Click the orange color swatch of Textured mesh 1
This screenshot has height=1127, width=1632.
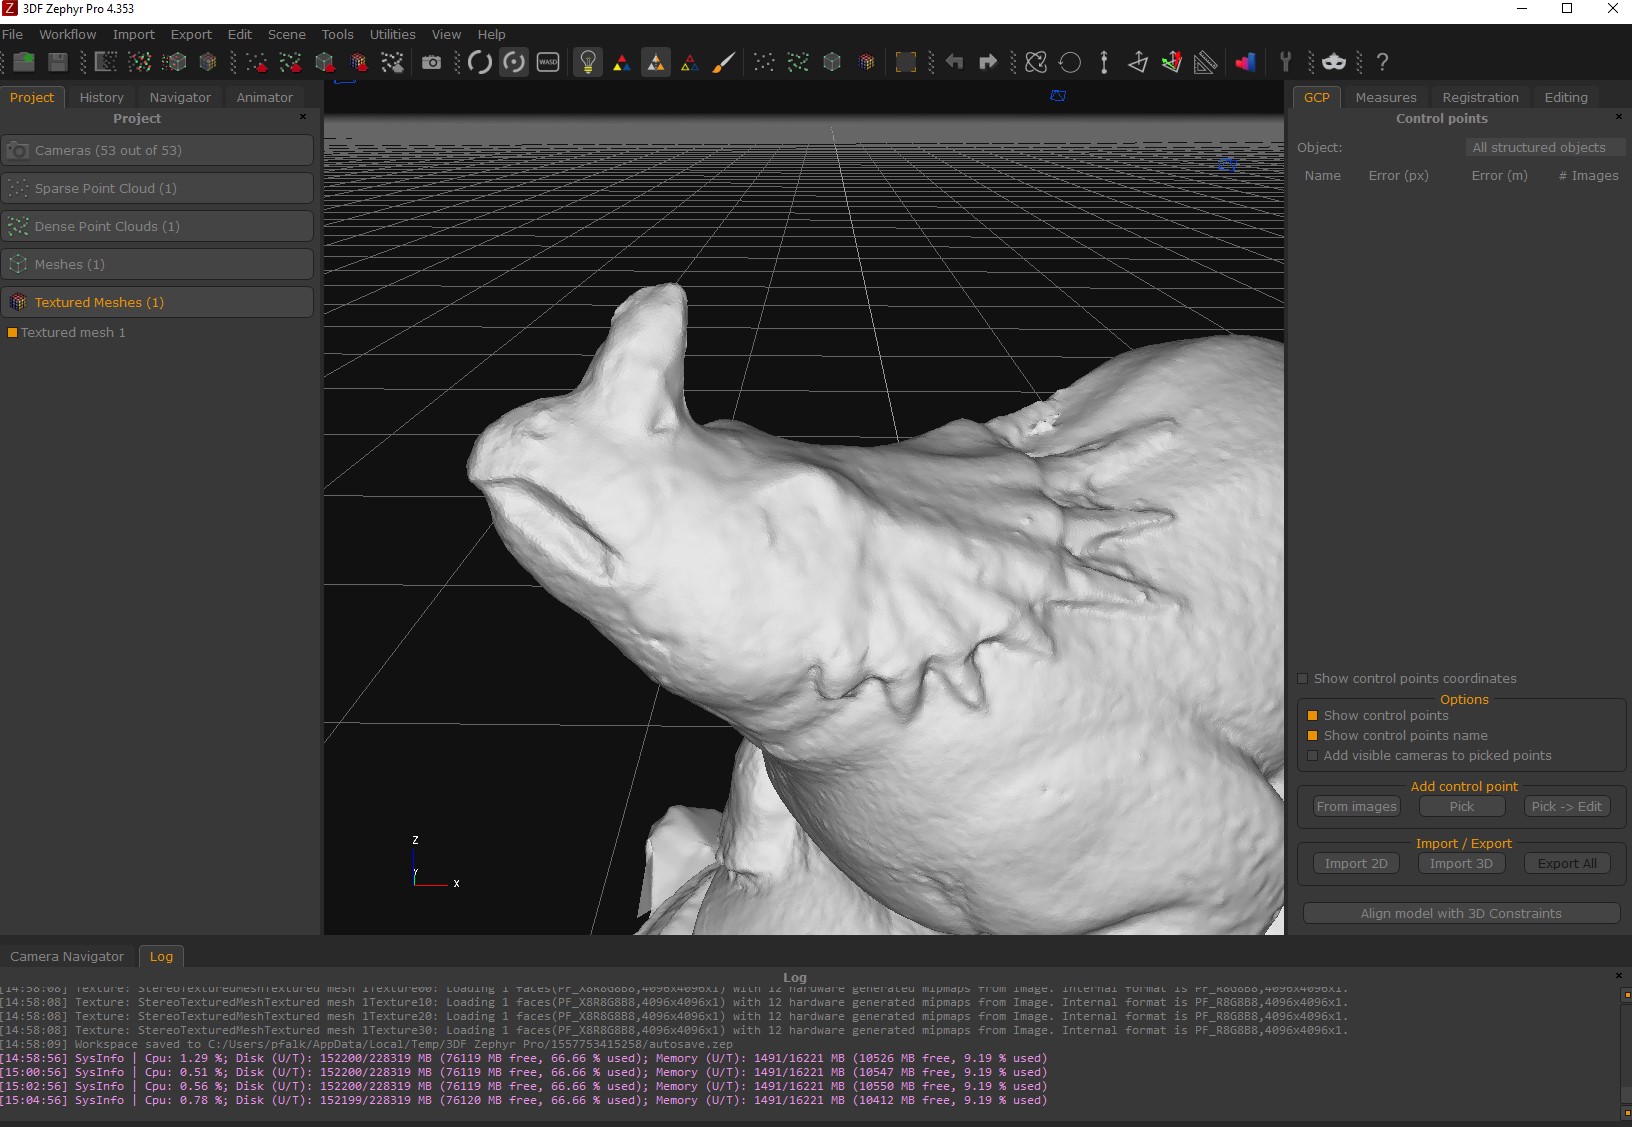[13, 333]
